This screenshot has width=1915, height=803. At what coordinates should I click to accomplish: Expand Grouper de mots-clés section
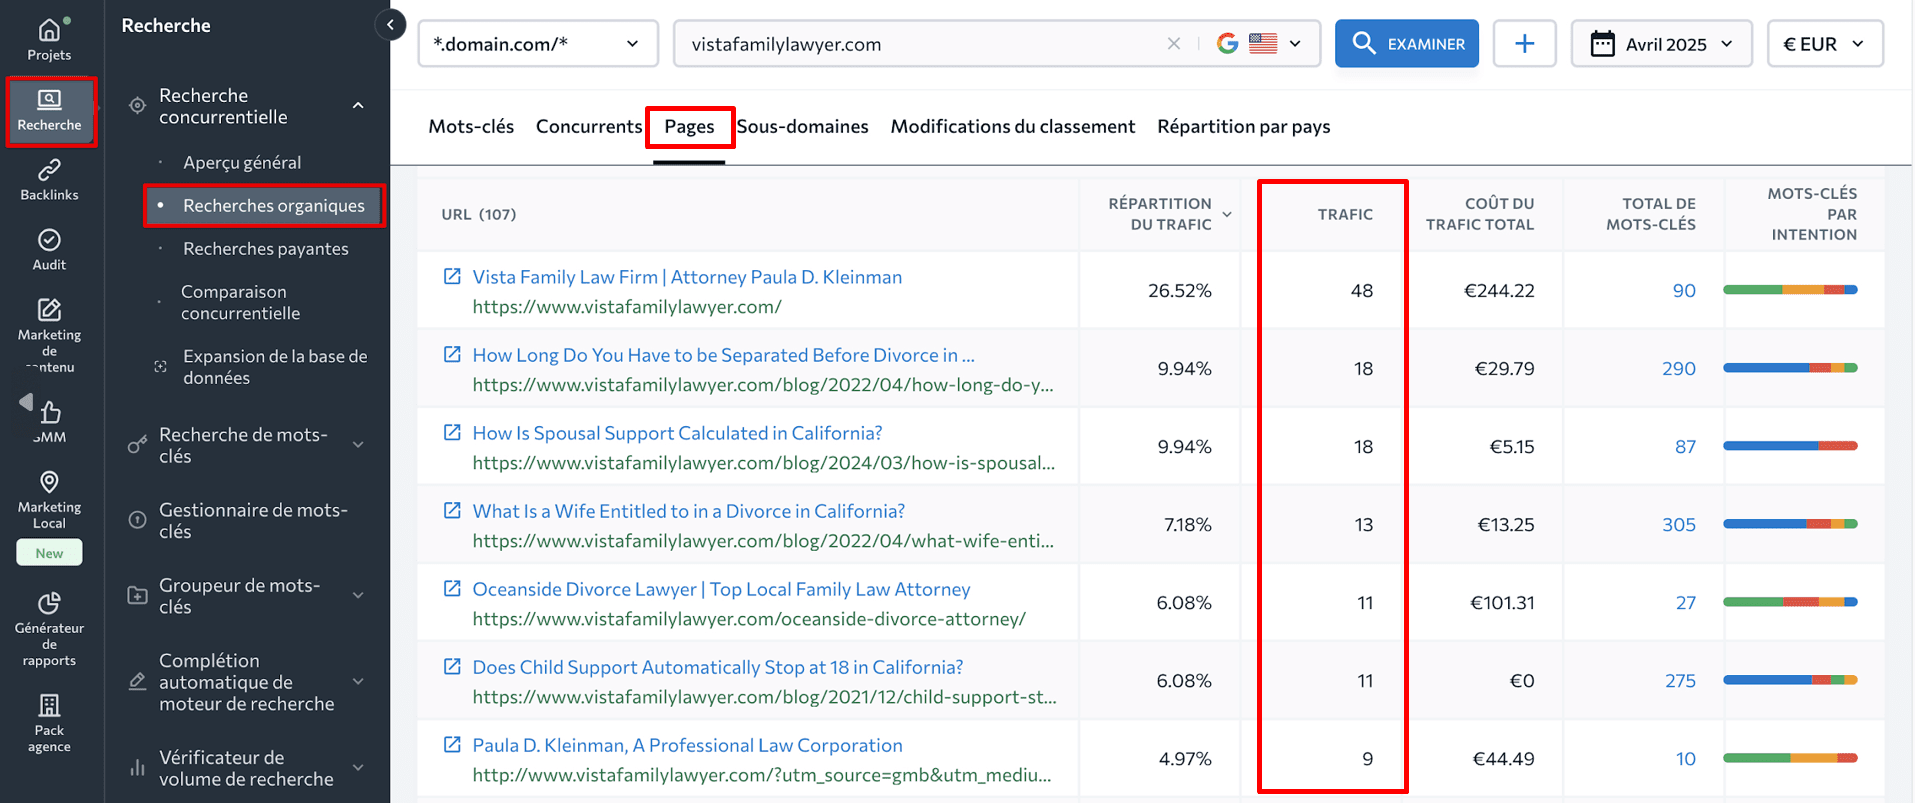pos(358,596)
